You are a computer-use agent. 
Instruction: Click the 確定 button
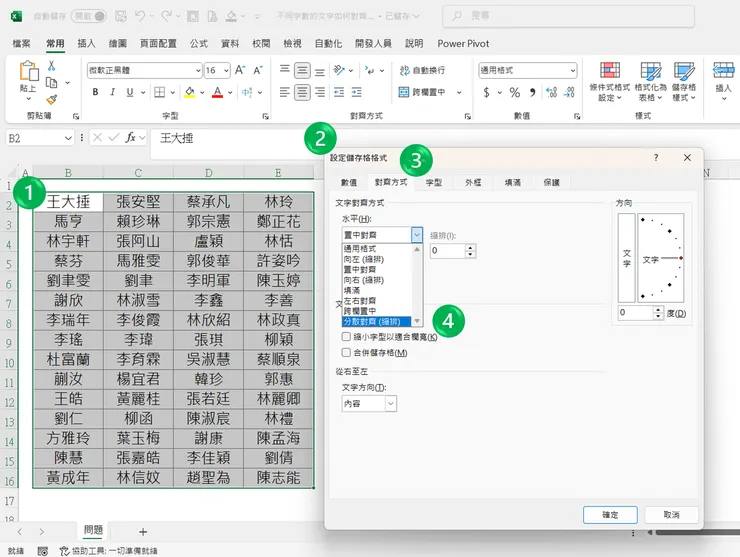pyautogui.click(x=610, y=514)
